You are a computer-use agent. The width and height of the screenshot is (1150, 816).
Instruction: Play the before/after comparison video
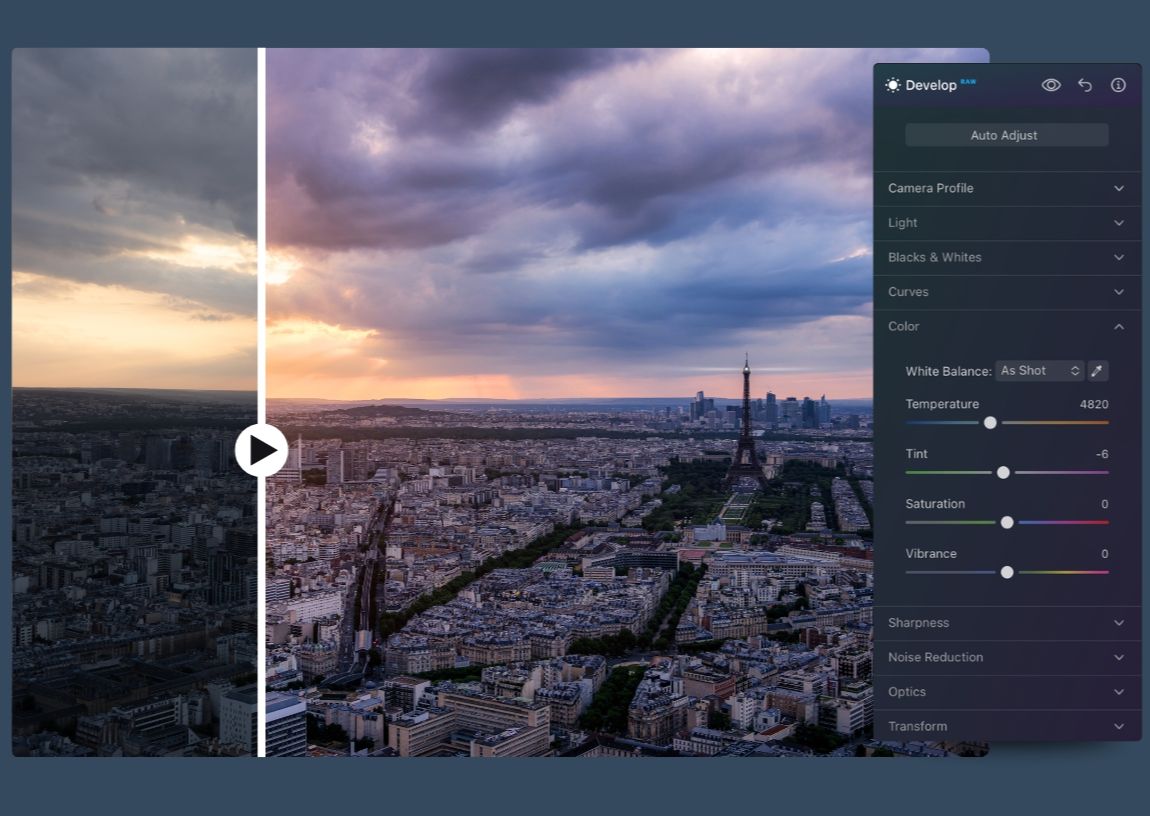[x=261, y=450]
